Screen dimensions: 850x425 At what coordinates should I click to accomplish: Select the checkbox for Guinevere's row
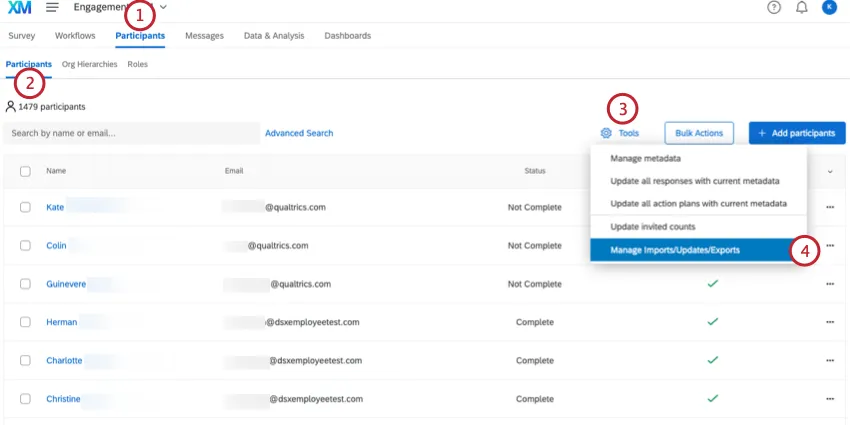[25, 284]
